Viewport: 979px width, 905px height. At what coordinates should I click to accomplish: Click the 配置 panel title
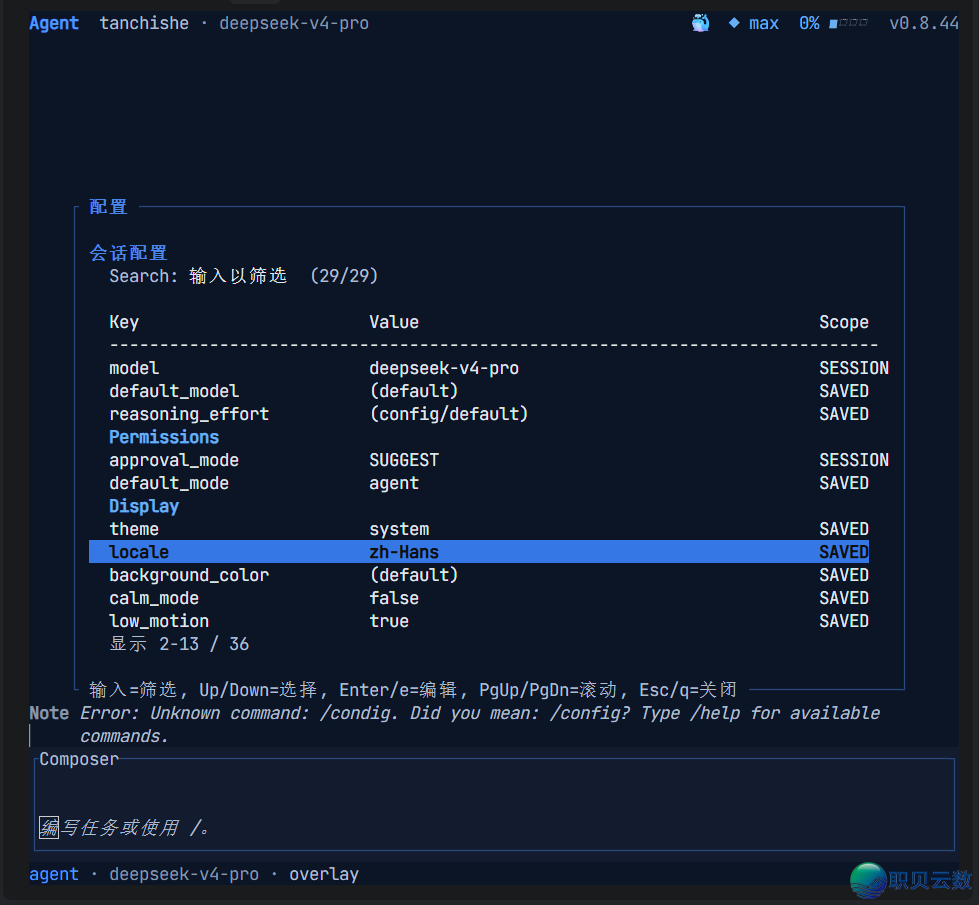point(108,207)
